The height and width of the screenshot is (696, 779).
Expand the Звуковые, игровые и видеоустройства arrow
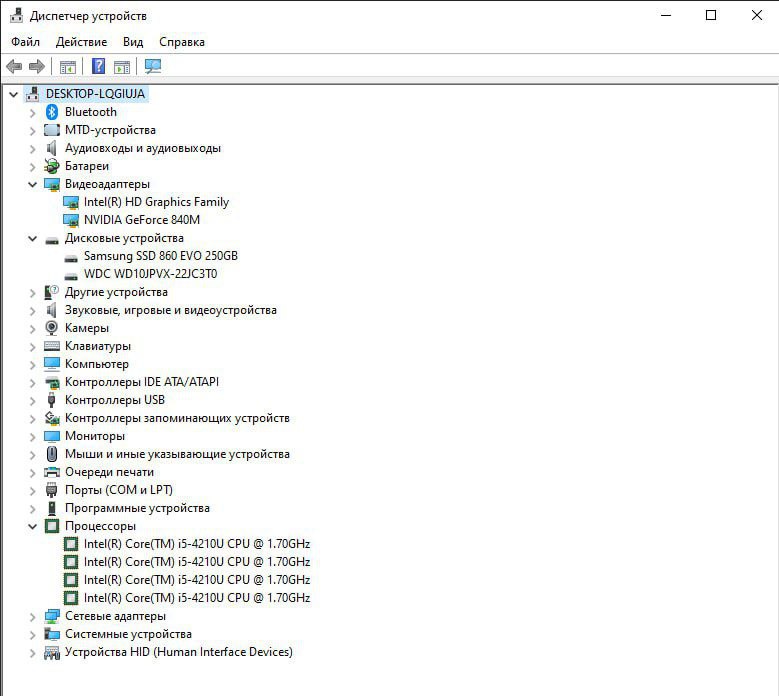point(32,311)
